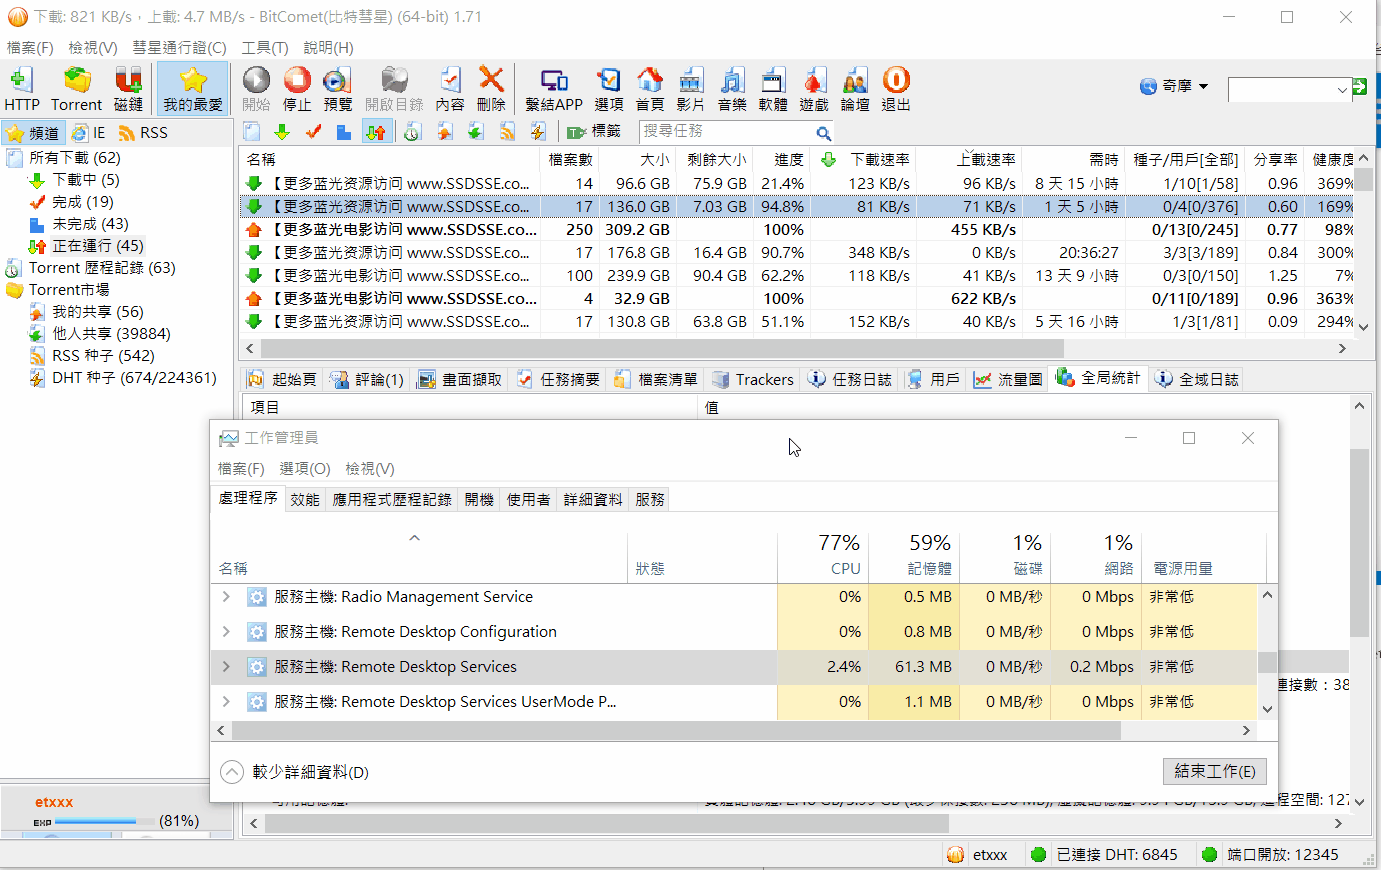This screenshot has height=870, width=1381.
Task: Open the 檔案(F) menu in BitComet
Action: [30, 48]
